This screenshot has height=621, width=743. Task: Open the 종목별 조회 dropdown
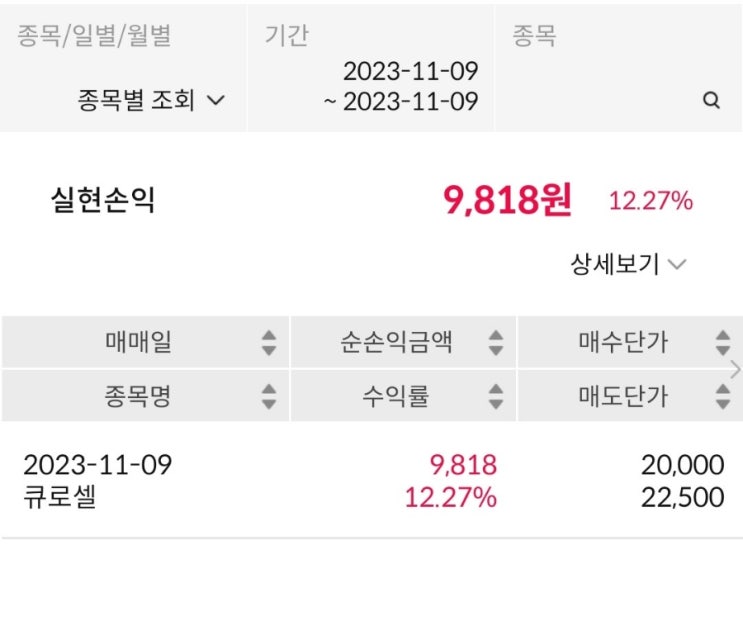click(151, 101)
